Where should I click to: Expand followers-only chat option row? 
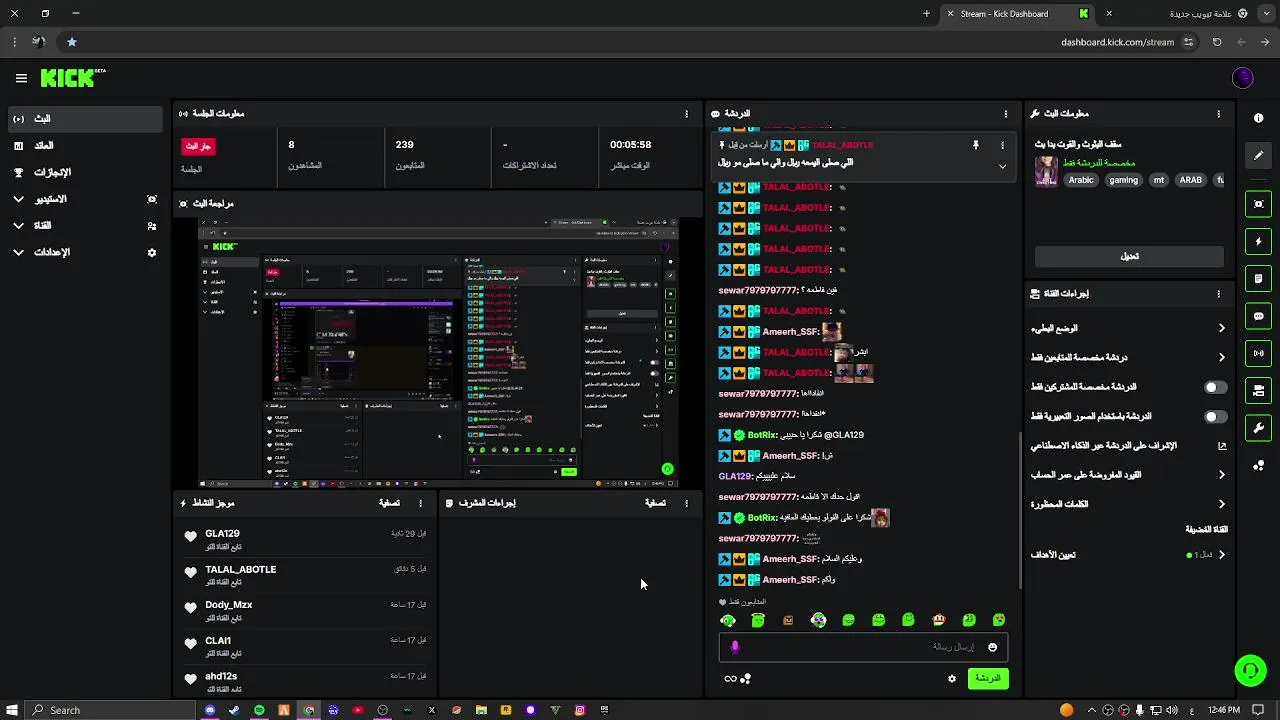coord(1129,357)
